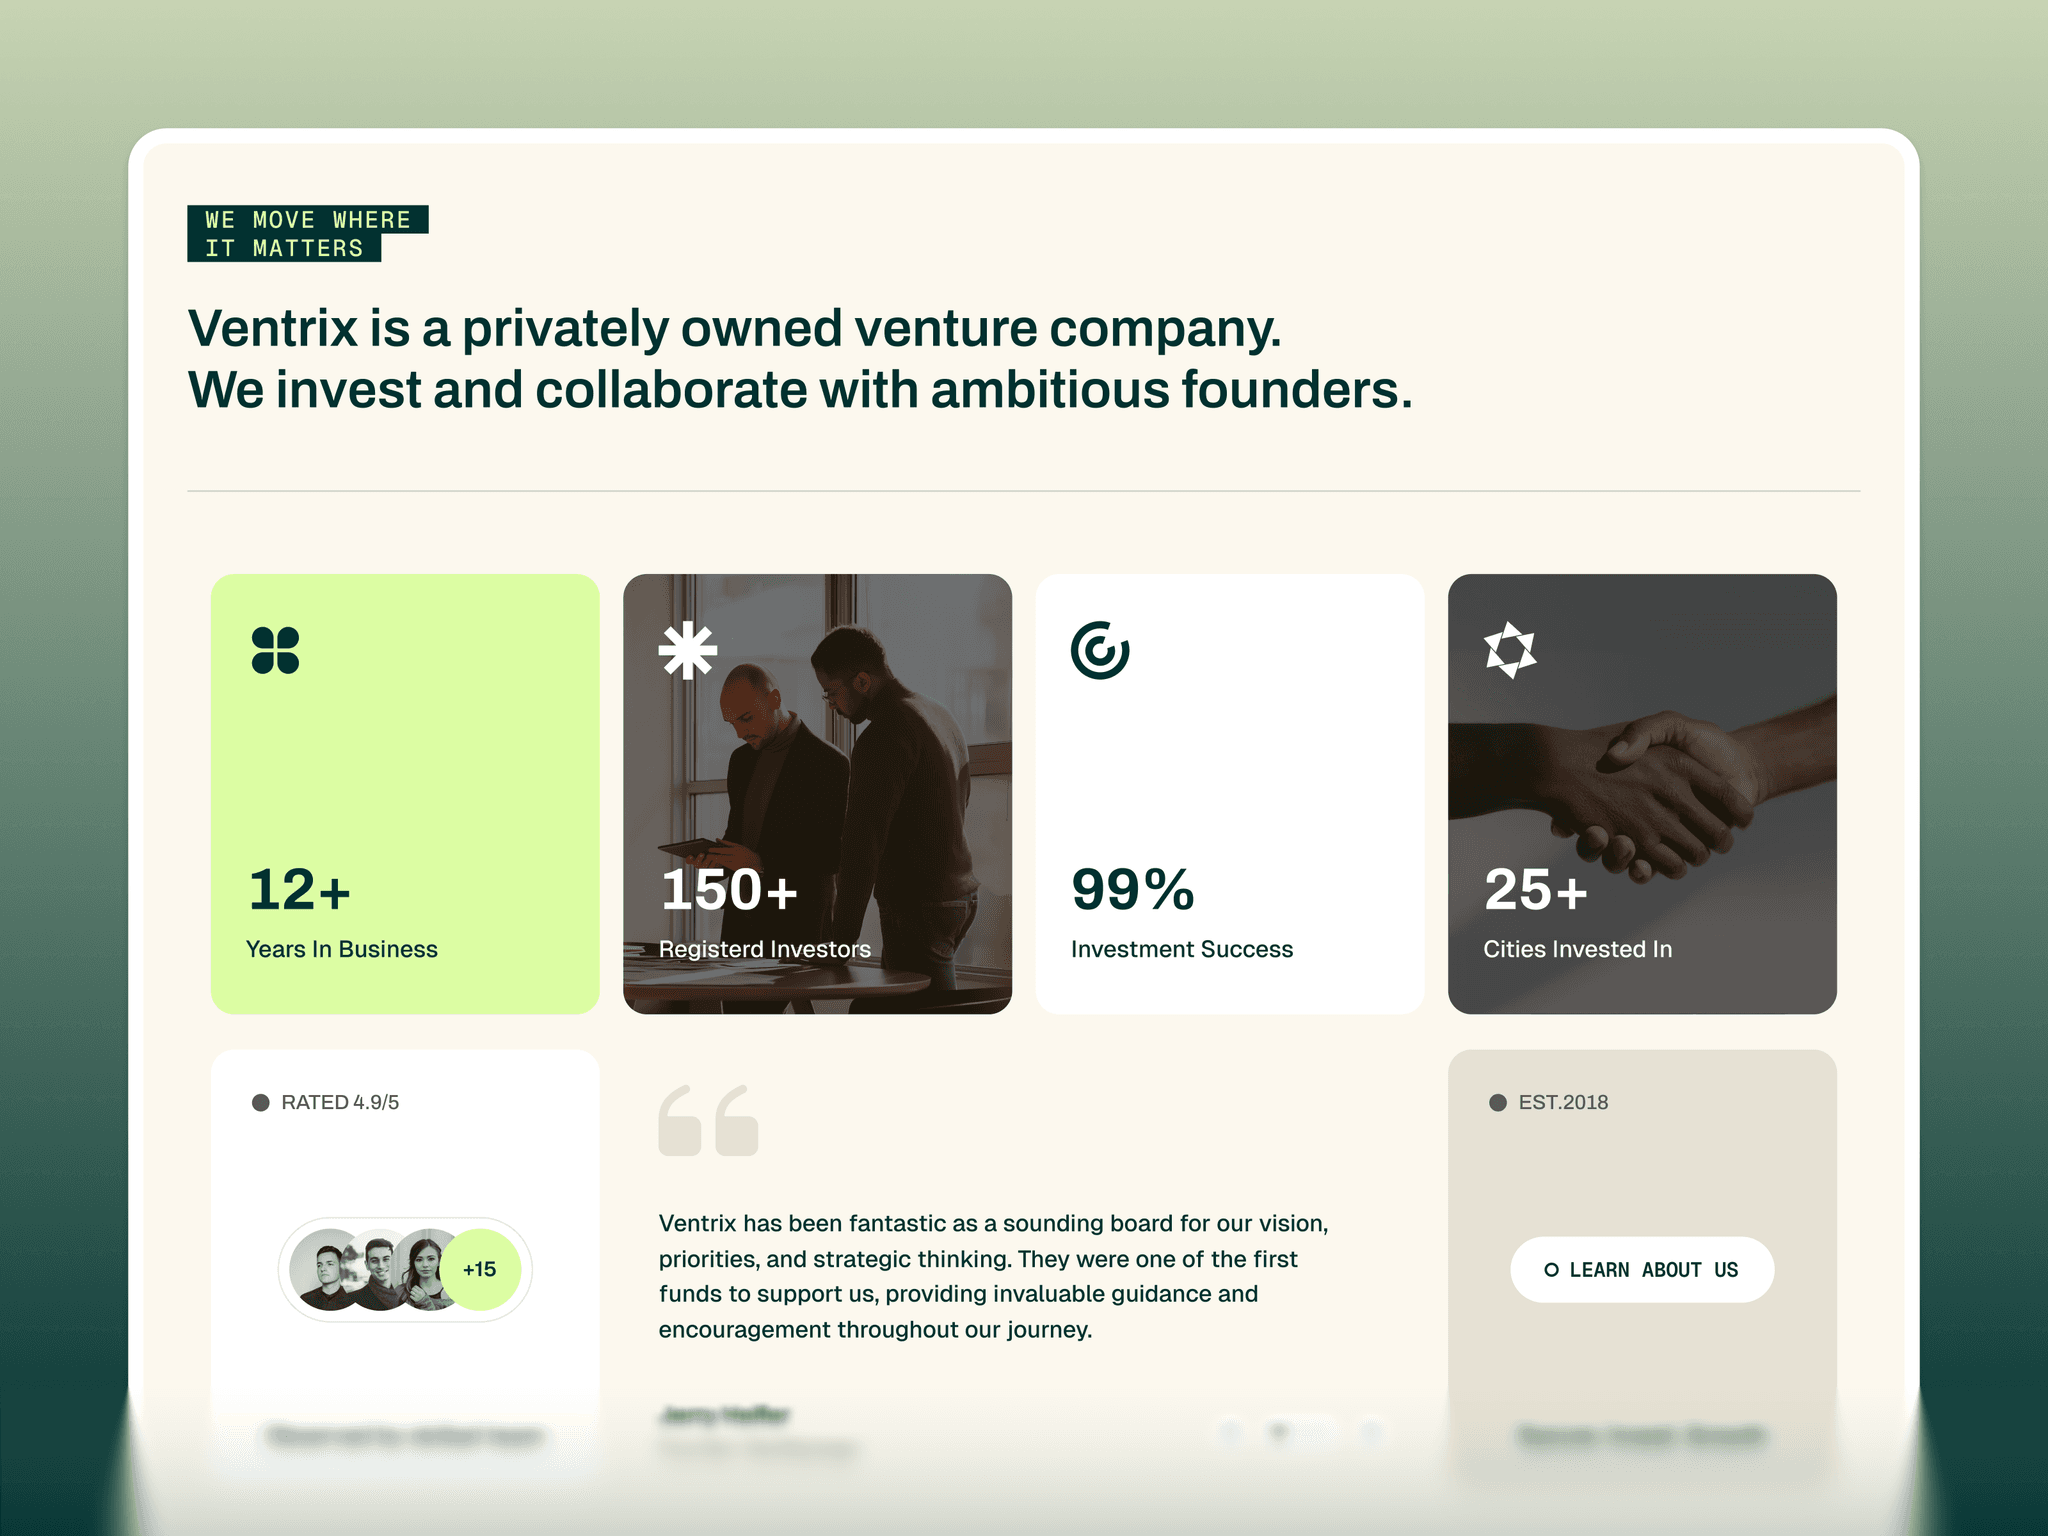Image resolution: width=2048 pixels, height=1536 pixels.
Task: Select the first team member avatar
Action: click(x=325, y=1270)
